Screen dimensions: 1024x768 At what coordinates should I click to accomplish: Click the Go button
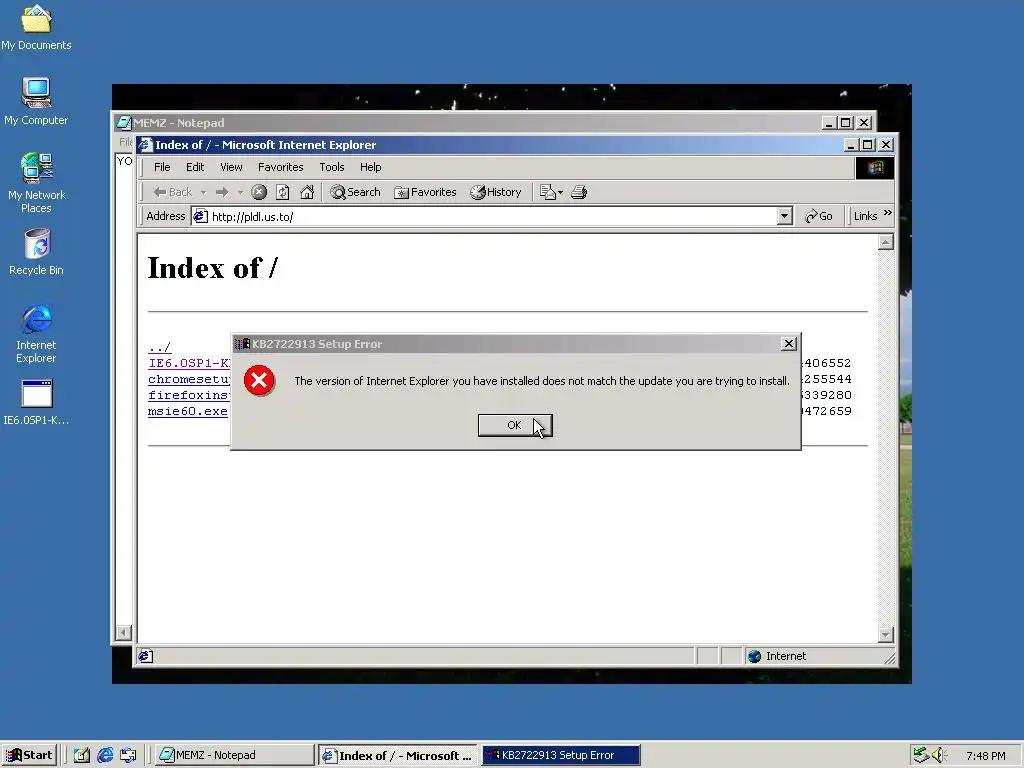click(x=819, y=216)
